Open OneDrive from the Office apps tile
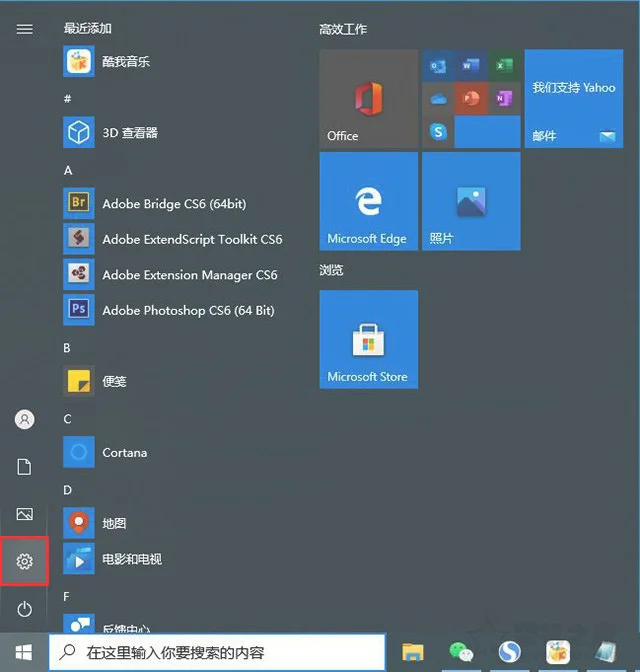 [438, 99]
